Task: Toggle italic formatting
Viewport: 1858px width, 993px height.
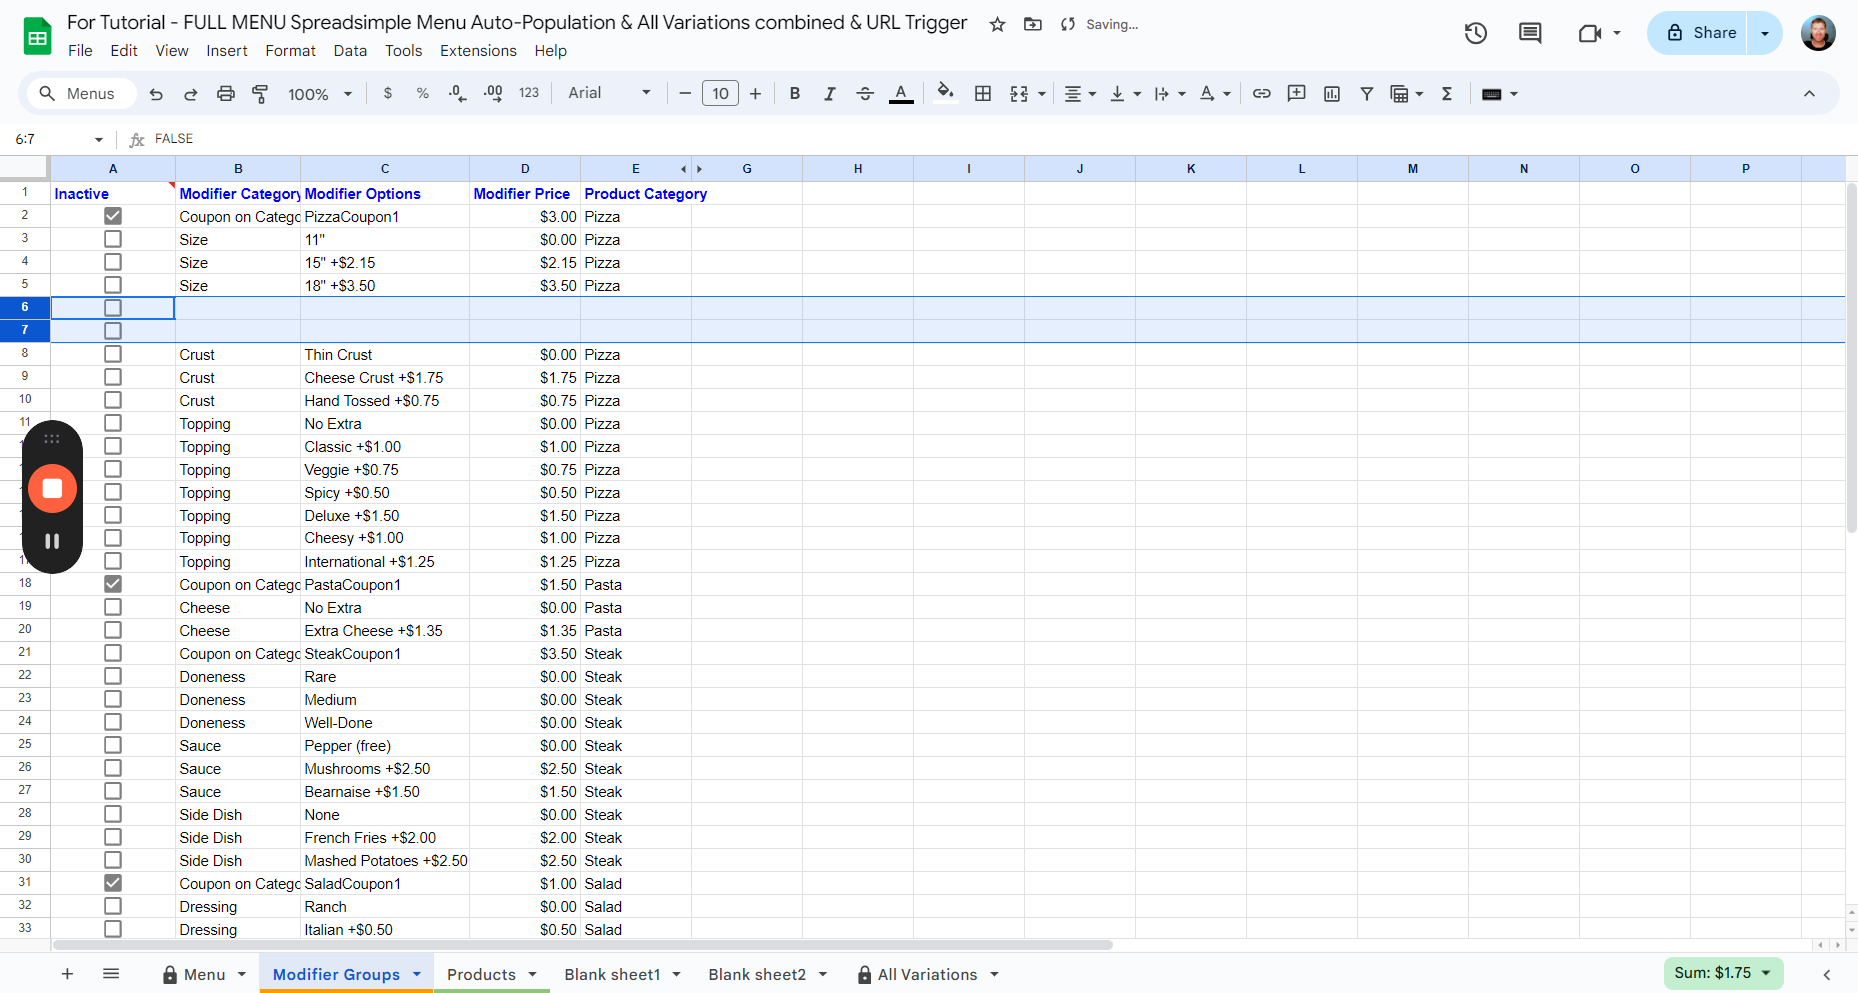Action: click(829, 94)
